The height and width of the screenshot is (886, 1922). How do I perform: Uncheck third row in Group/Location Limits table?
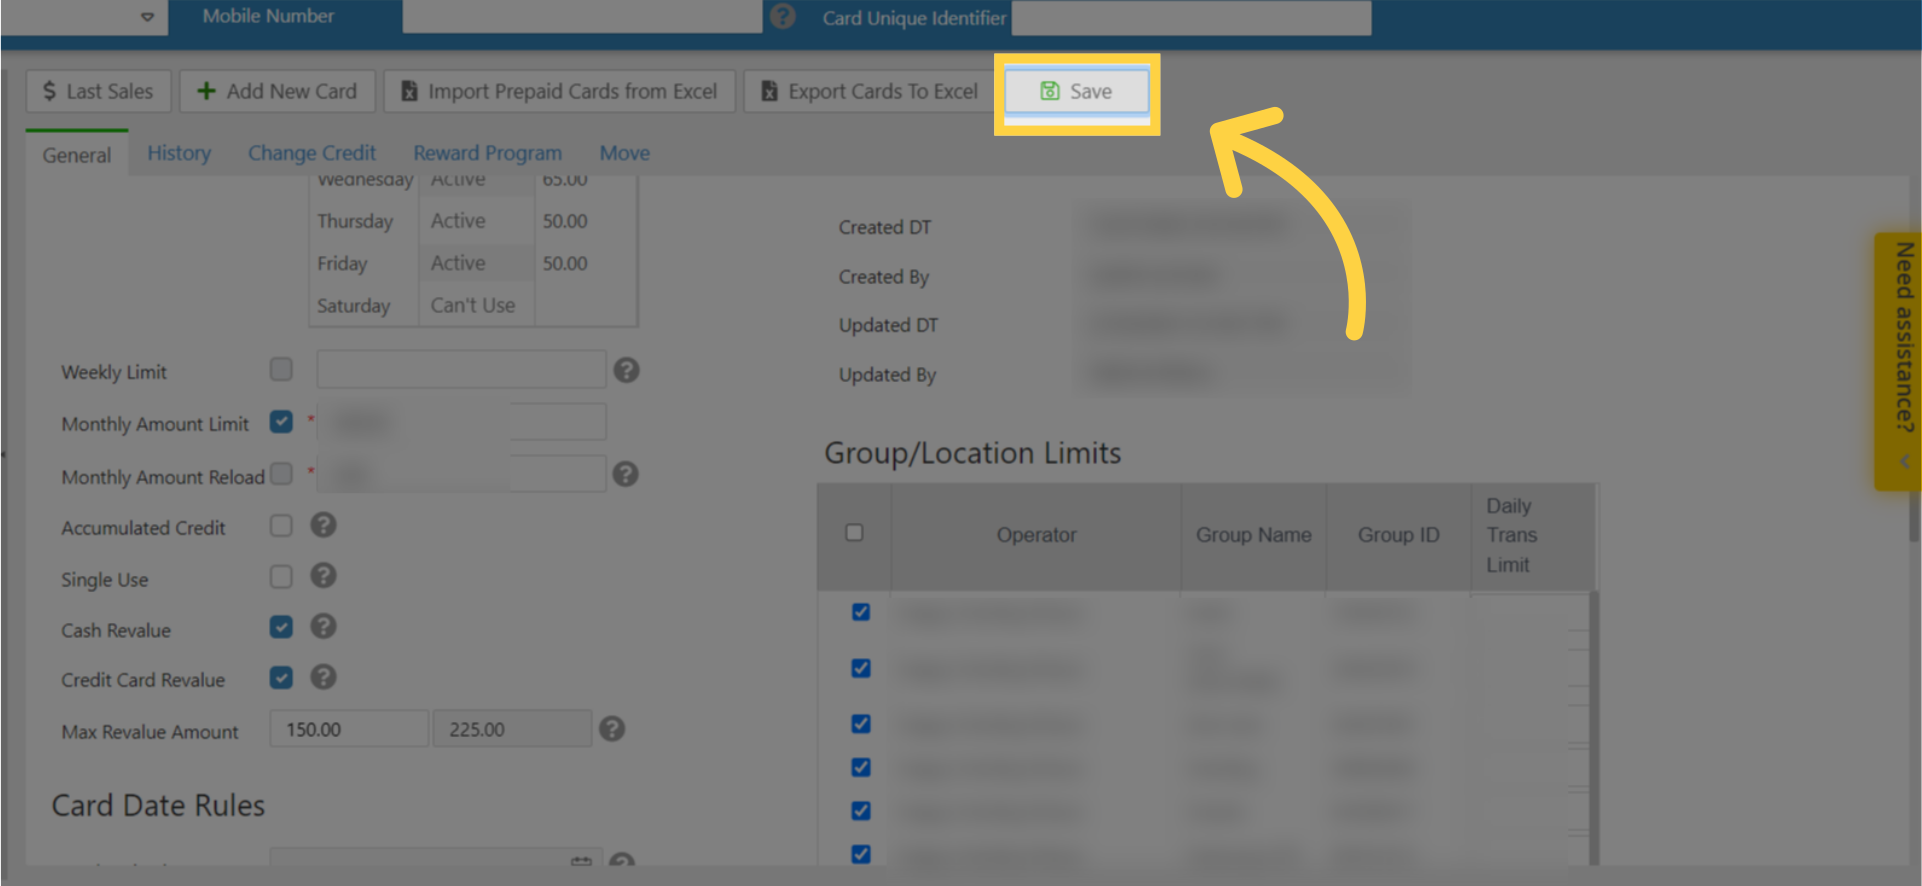pyautogui.click(x=861, y=723)
